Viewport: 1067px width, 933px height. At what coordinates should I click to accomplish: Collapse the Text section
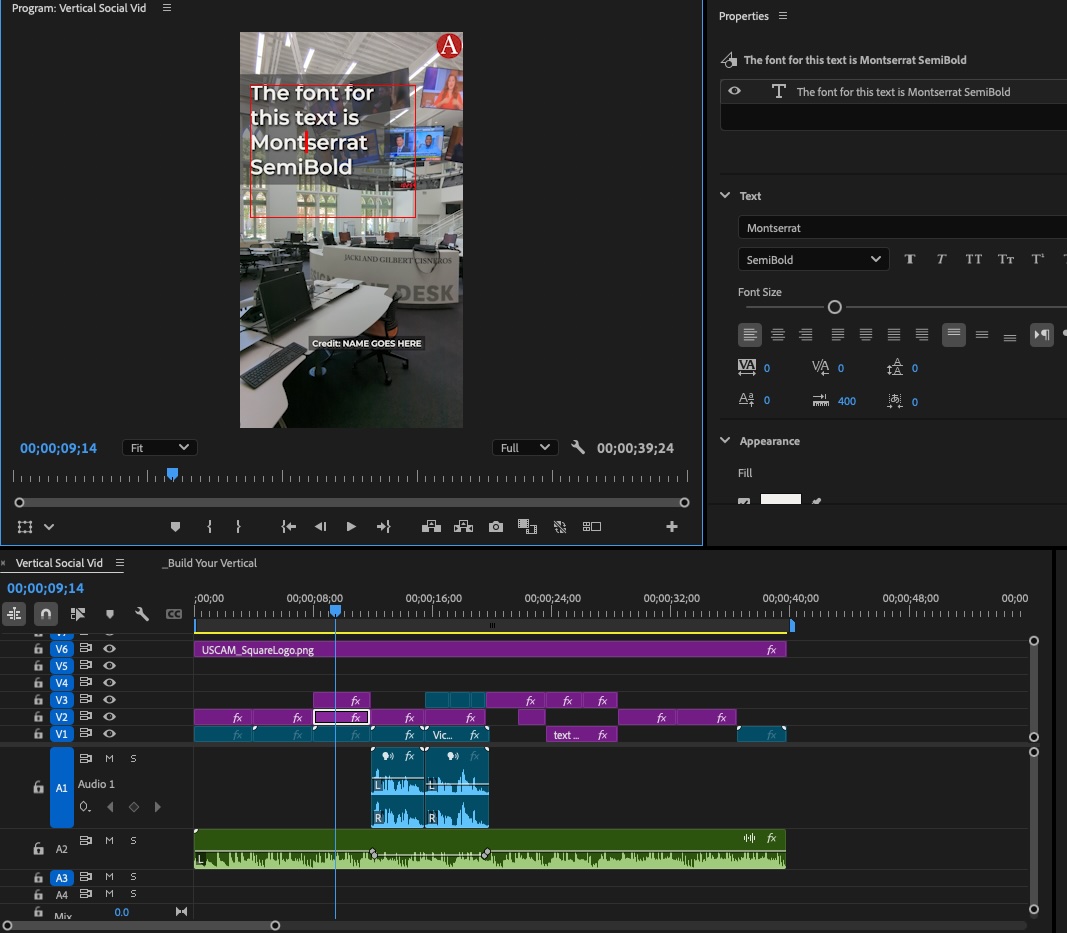(x=725, y=195)
